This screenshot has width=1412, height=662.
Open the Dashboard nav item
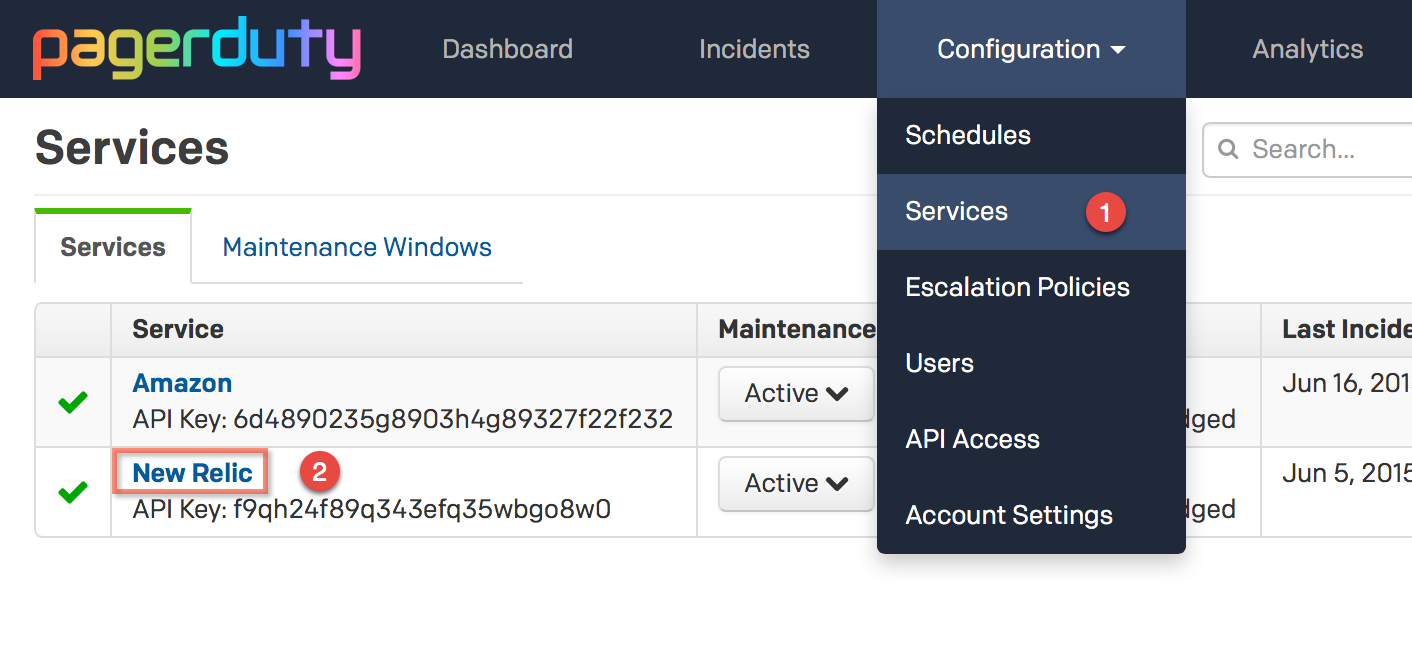[x=508, y=49]
